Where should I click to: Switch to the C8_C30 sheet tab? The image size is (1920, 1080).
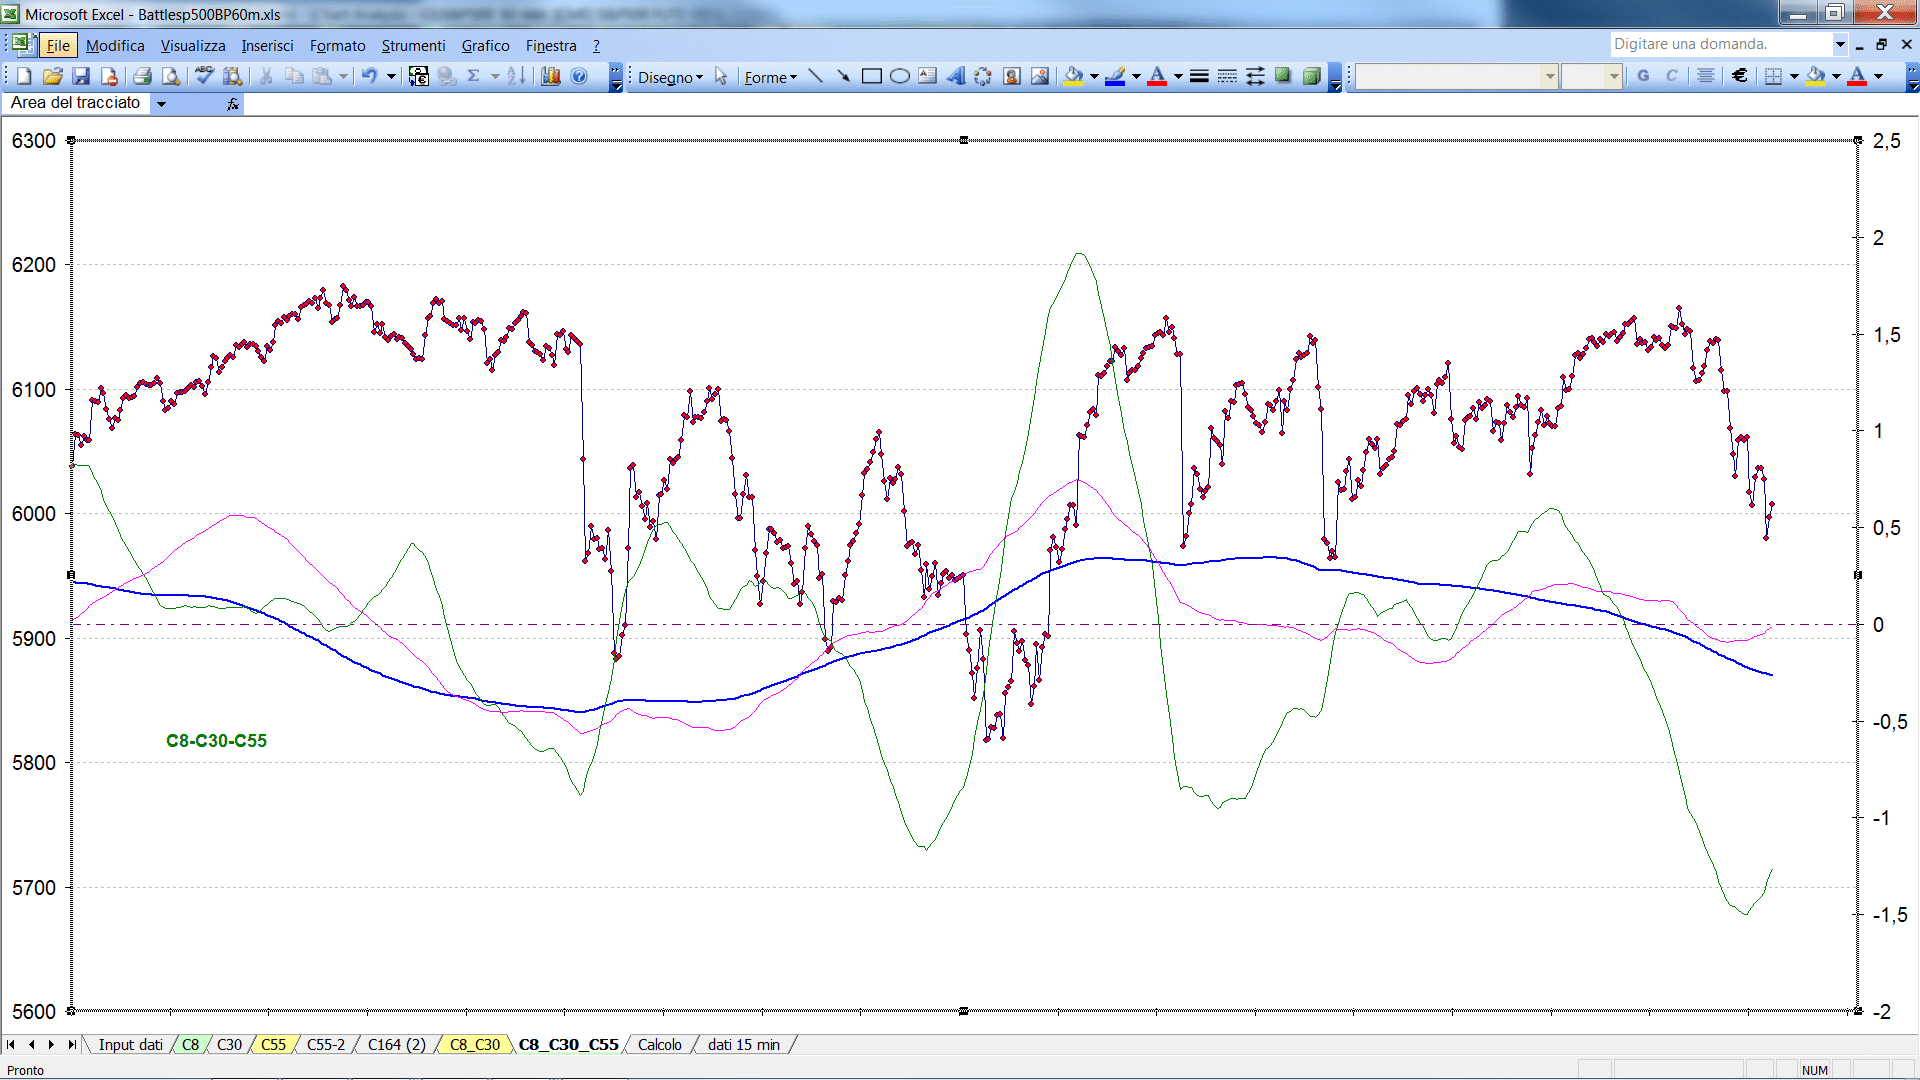[475, 1044]
